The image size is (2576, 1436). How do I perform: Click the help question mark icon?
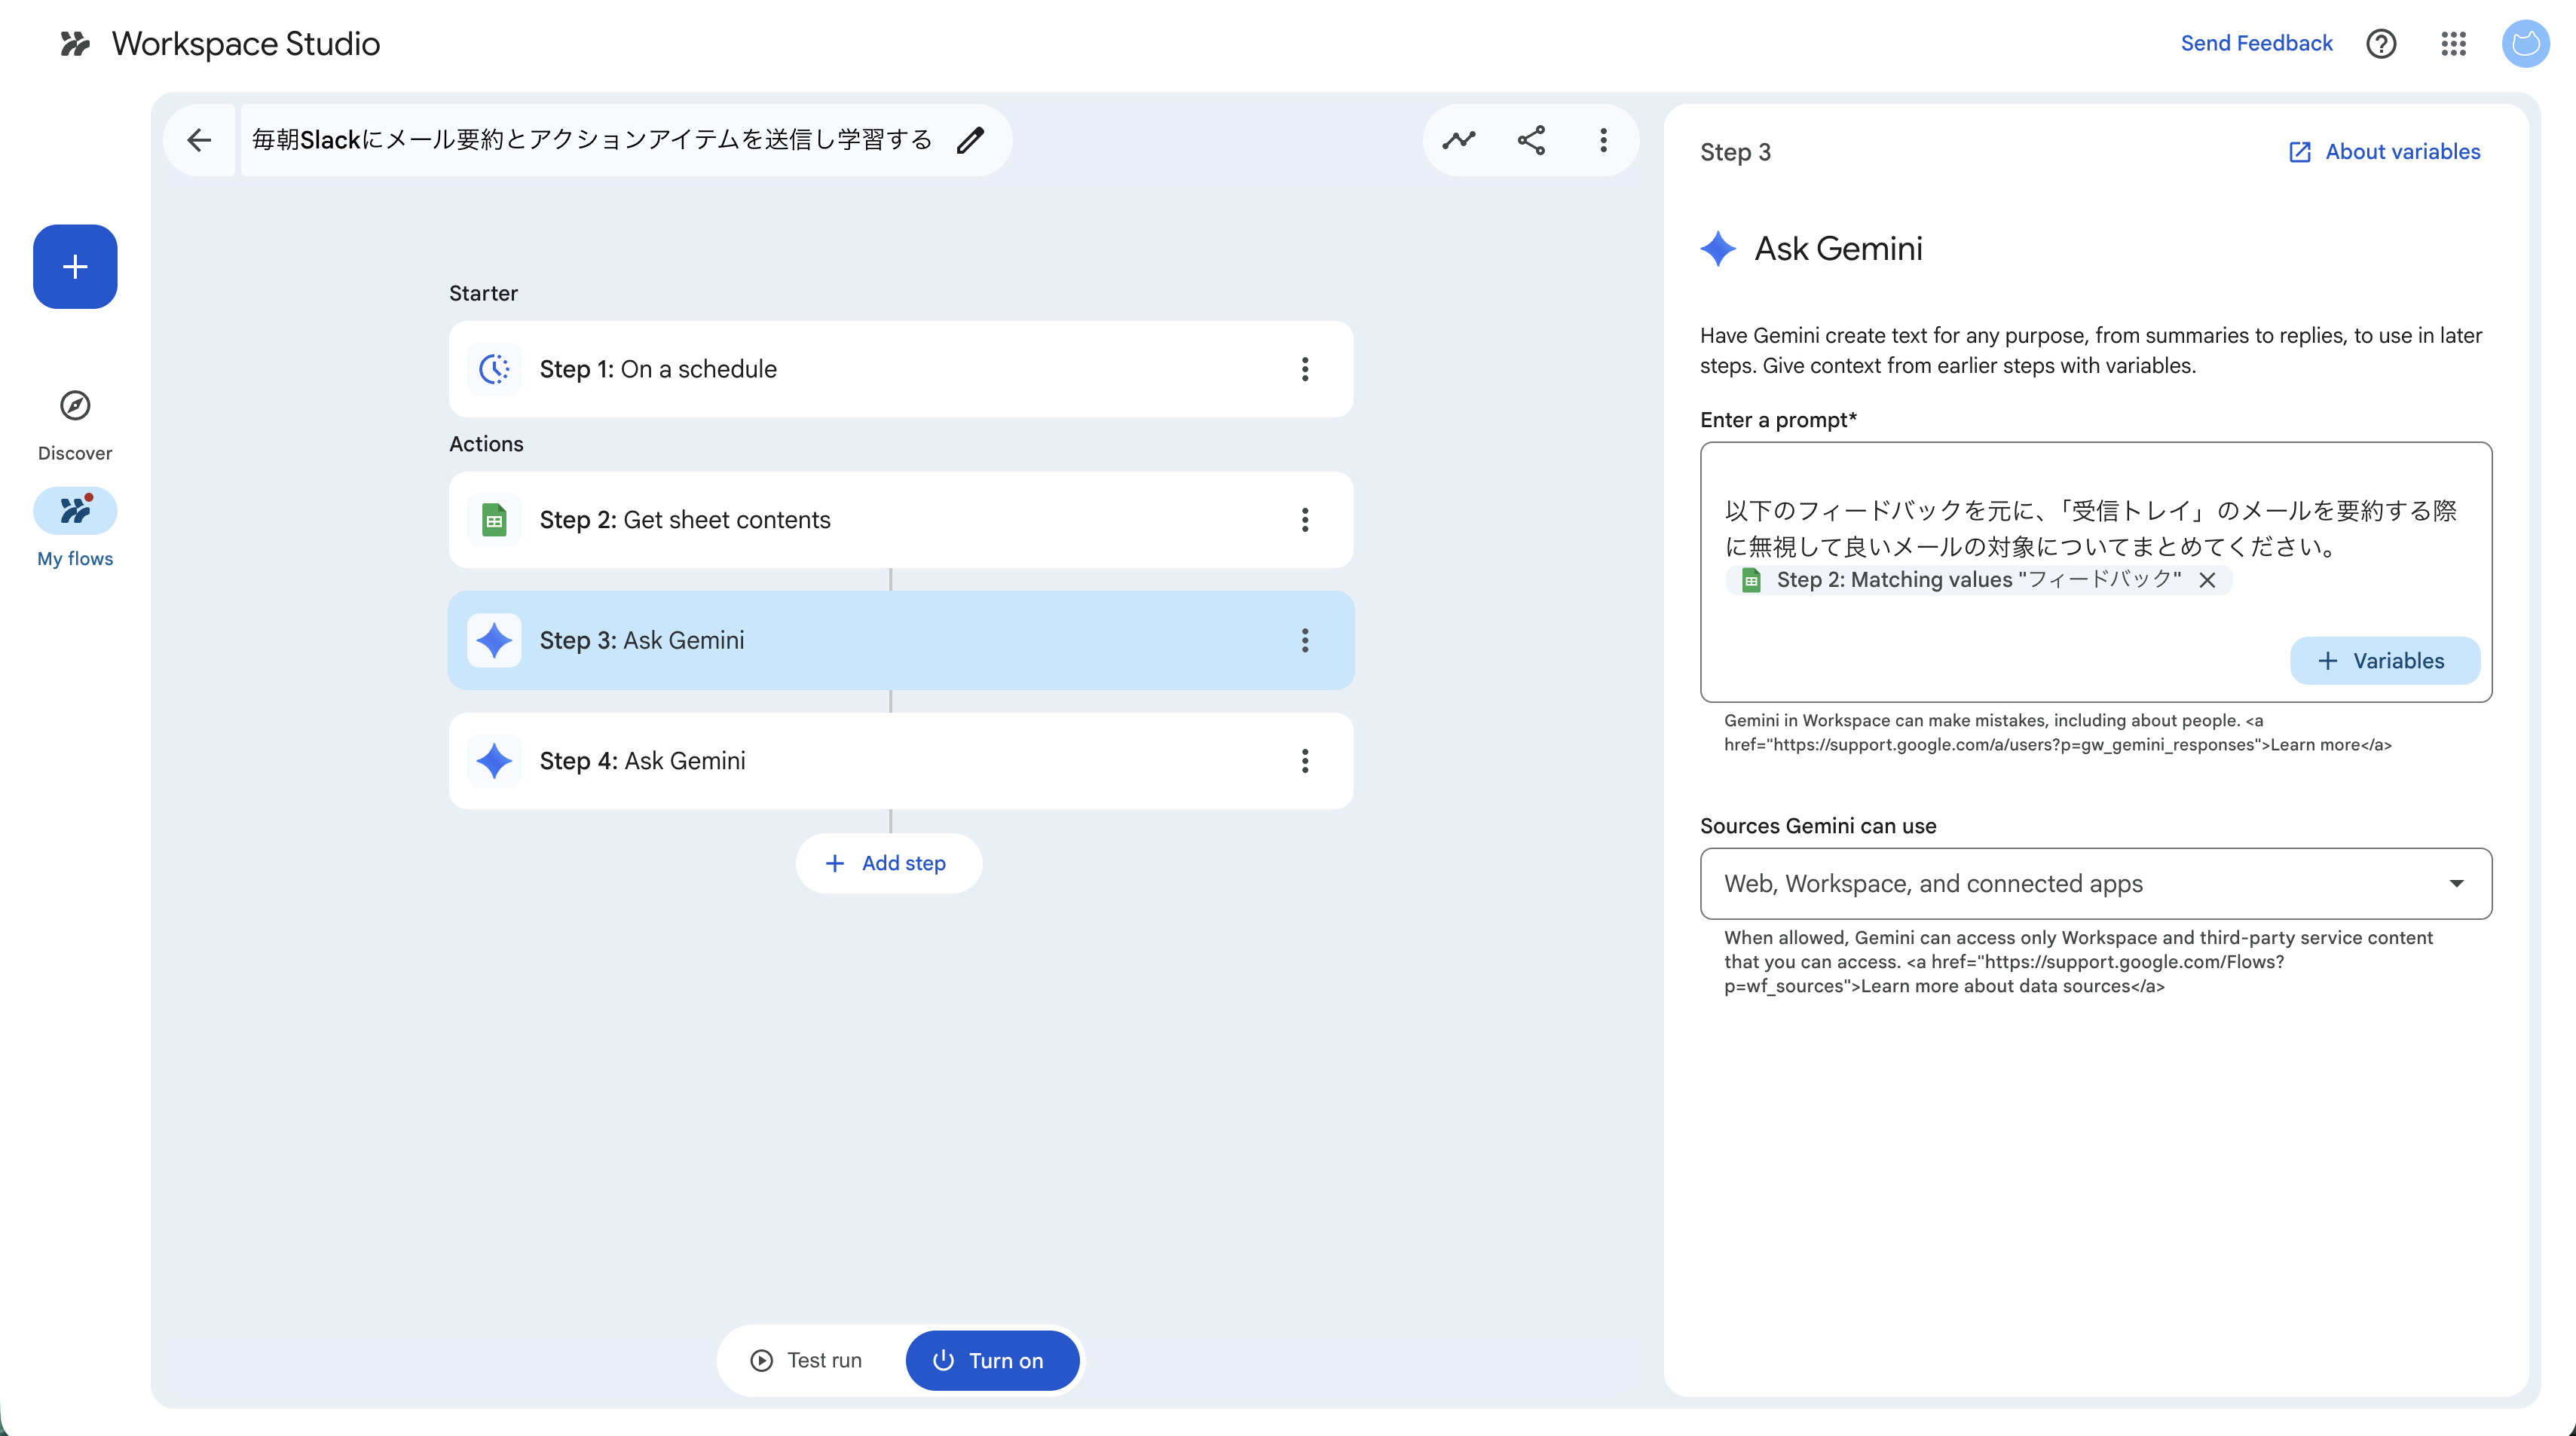[x=2381, y=43]
